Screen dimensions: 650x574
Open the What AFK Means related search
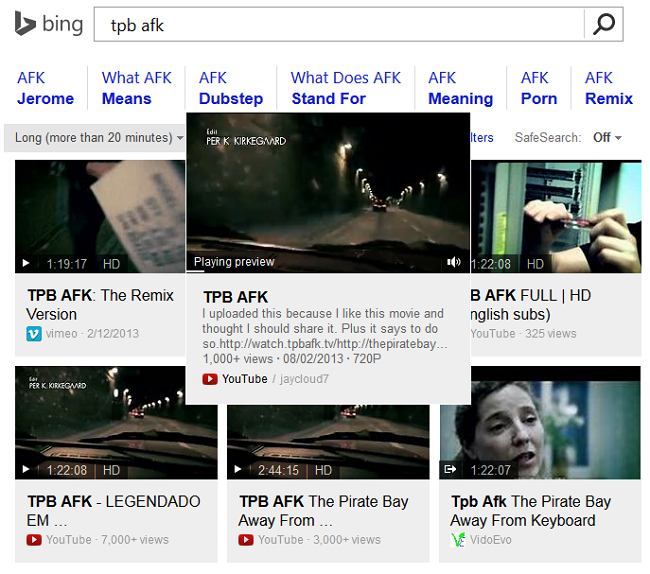tap(136, 88)
